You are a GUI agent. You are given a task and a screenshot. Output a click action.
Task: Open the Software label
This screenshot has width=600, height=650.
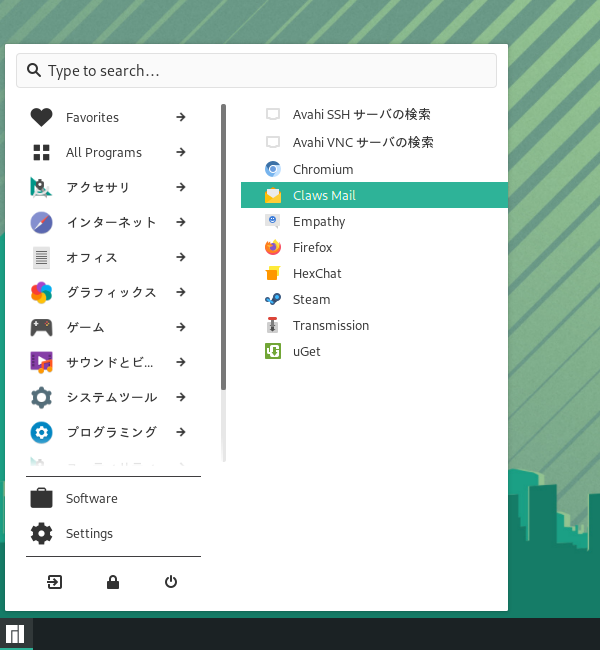(92, 498)
